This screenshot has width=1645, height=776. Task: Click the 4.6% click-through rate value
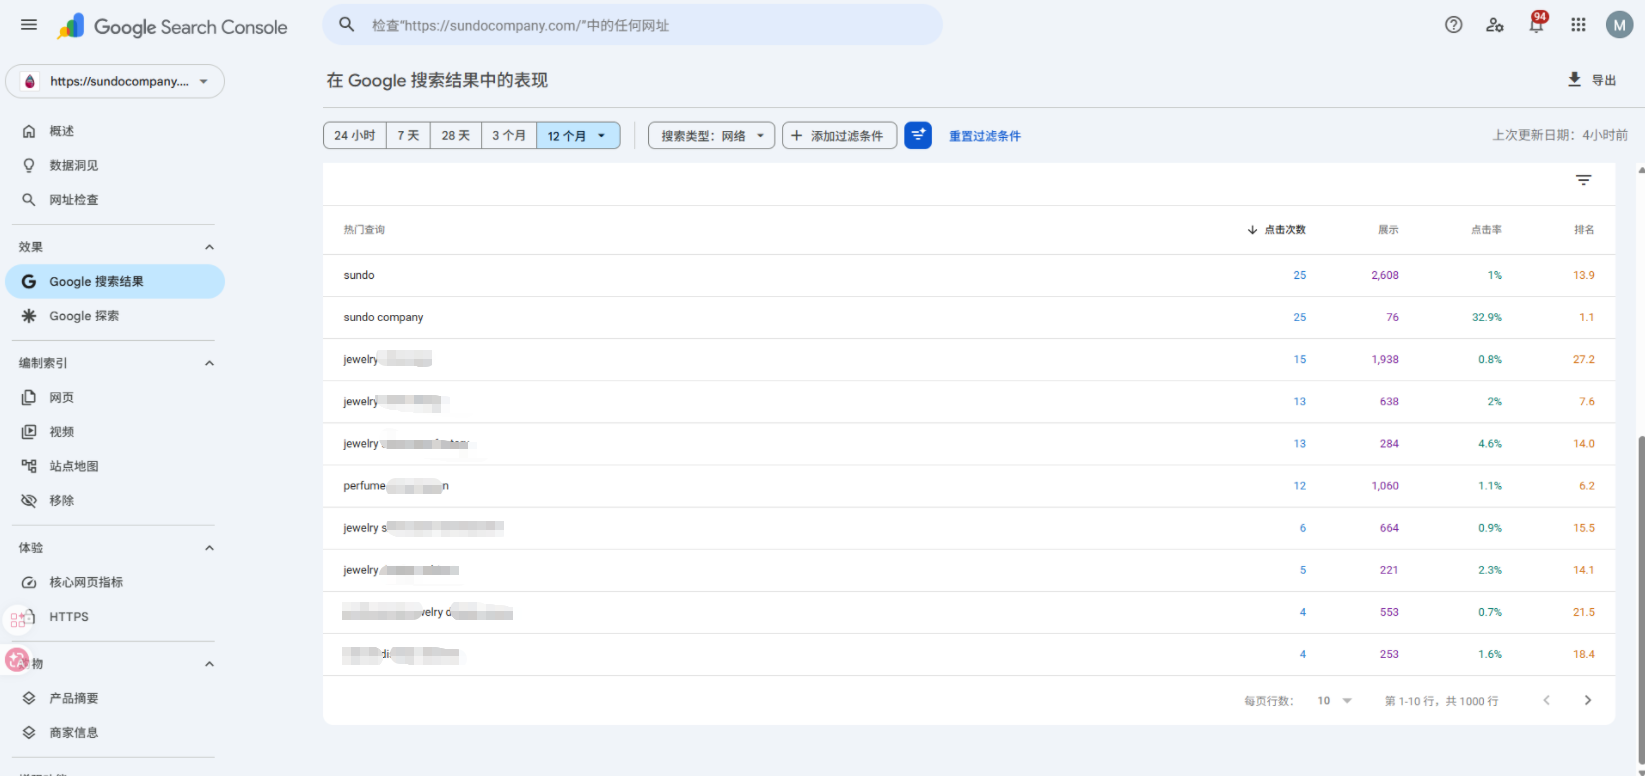(x=1490, y=444)
